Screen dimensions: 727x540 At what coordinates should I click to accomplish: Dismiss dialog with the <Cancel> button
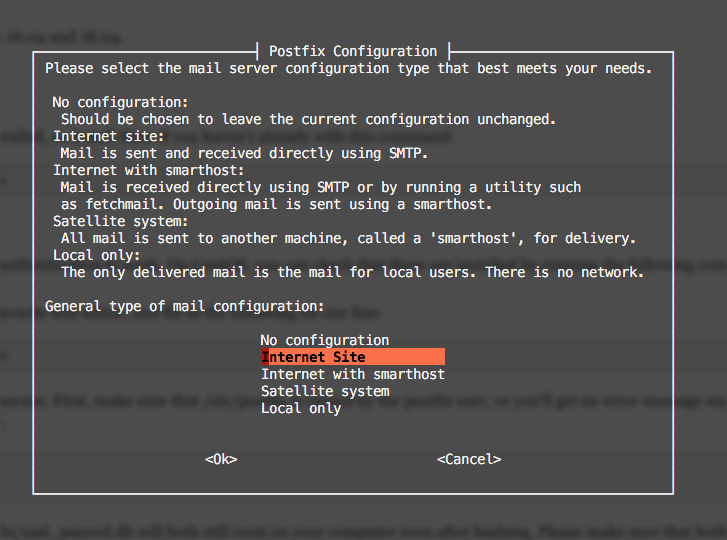click(x=469, y=459)
